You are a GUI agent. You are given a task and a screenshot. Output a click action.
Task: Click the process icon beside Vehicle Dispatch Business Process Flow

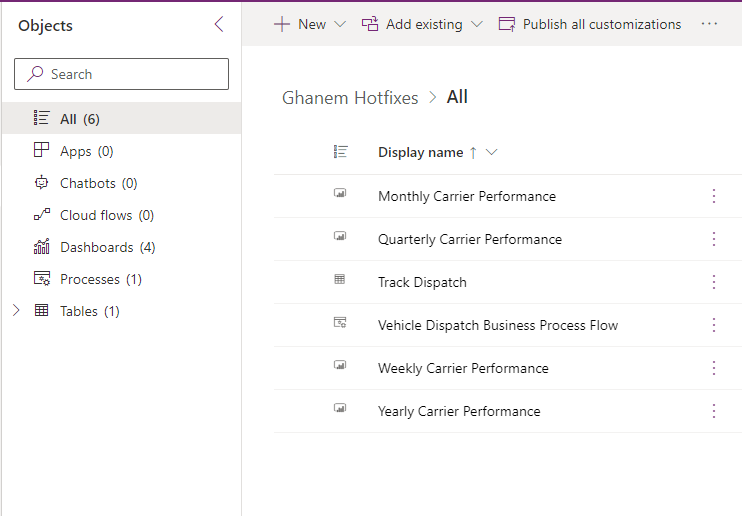pyautogui.click(x=340, y=324)
